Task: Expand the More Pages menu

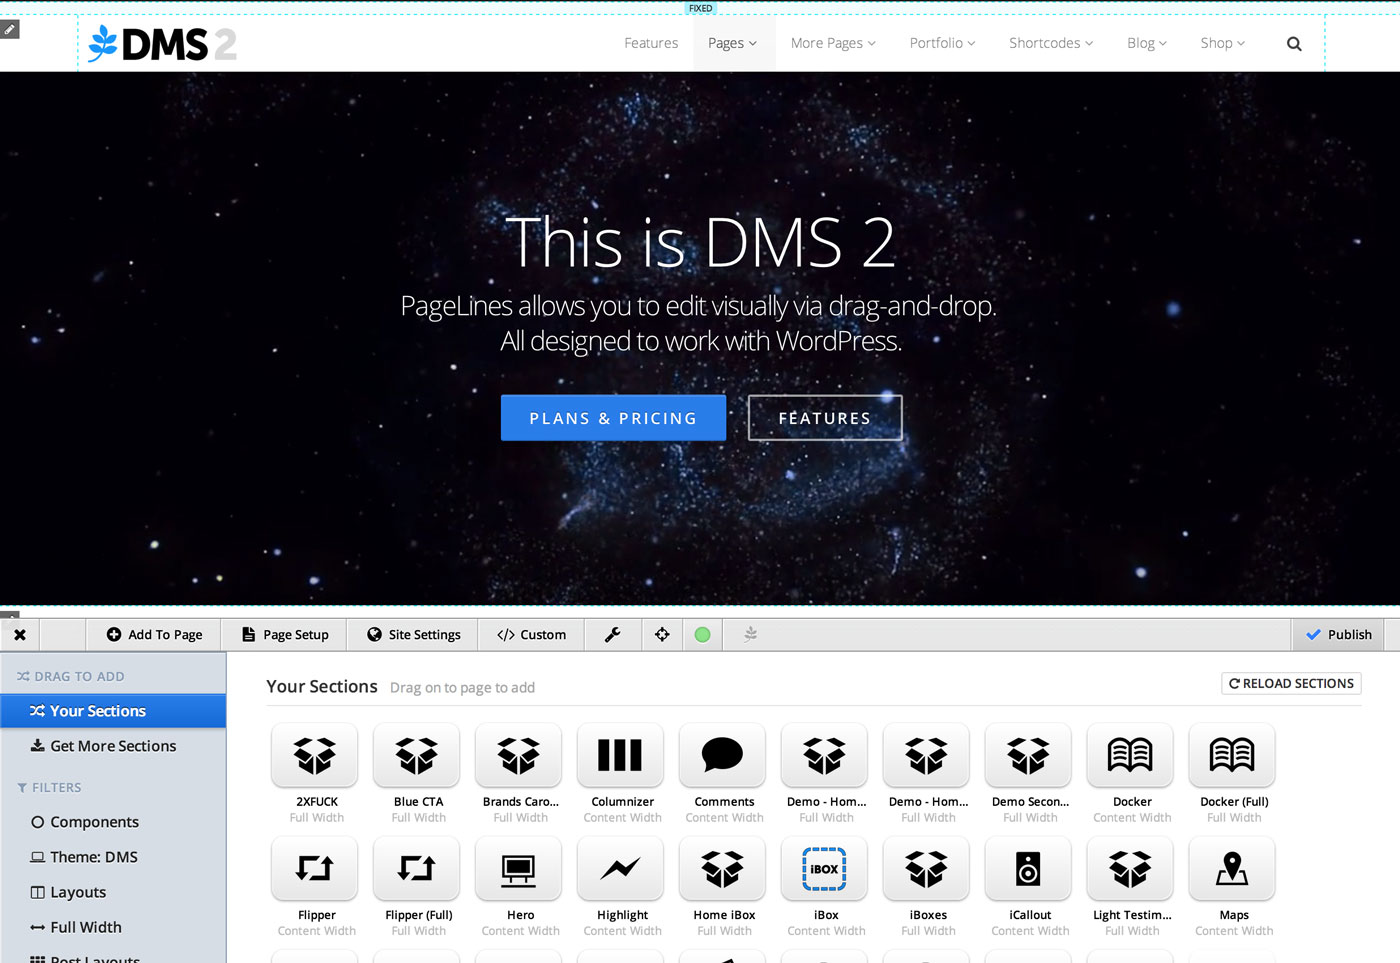Action: 833,43
